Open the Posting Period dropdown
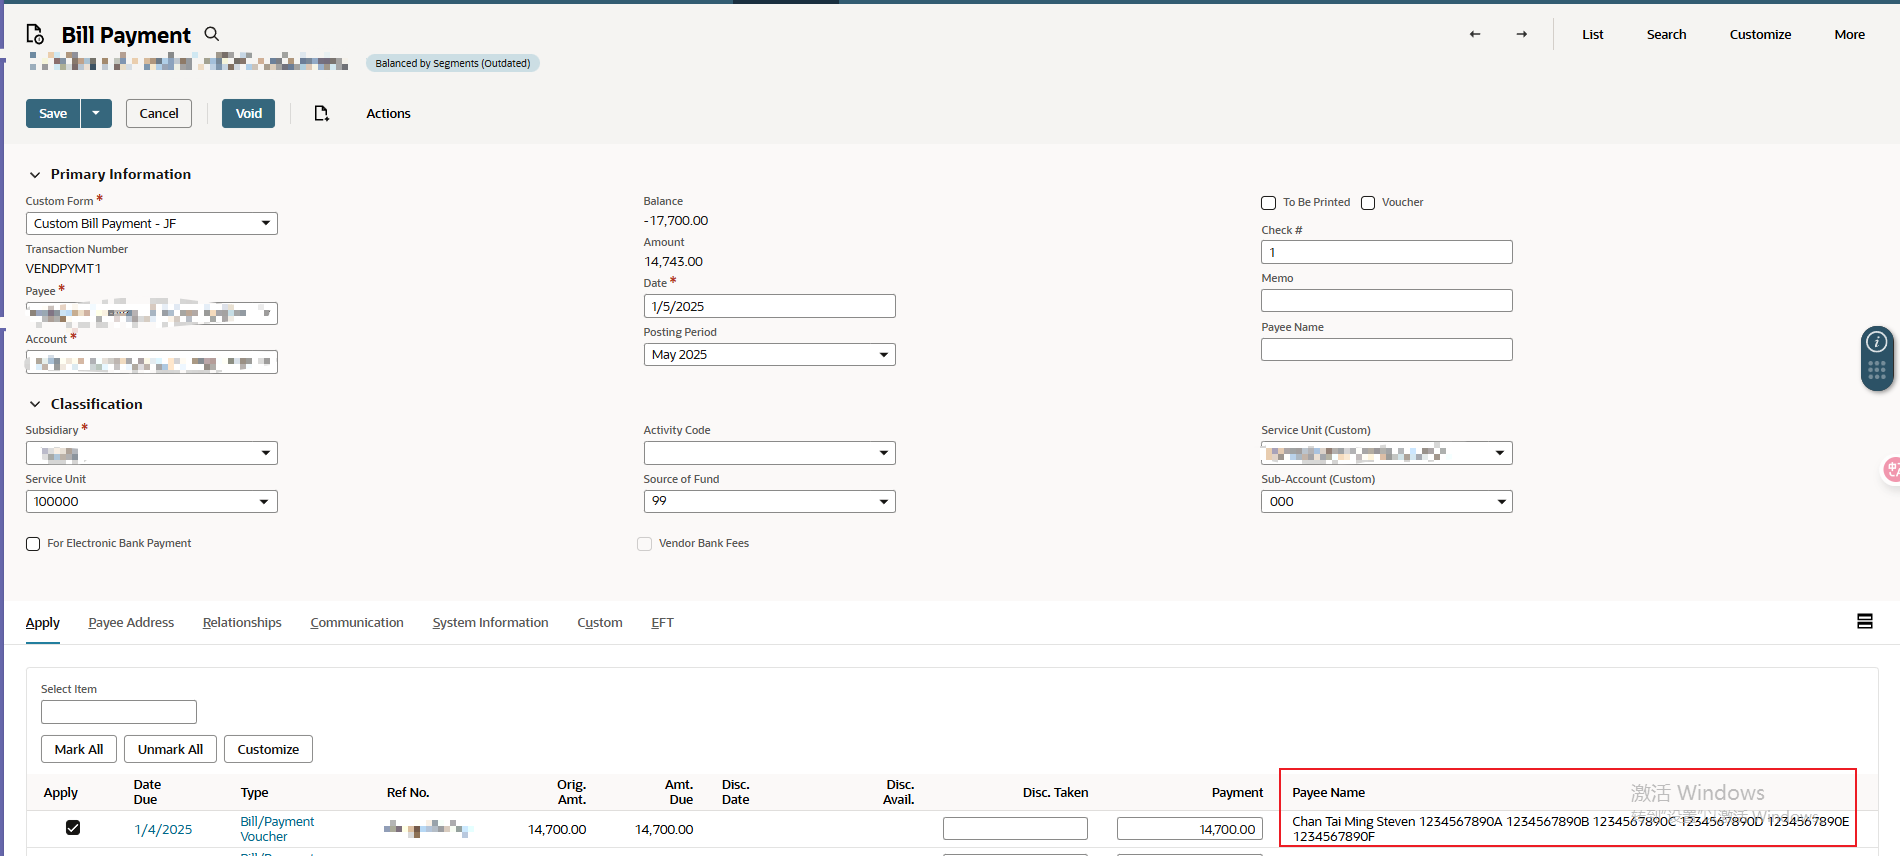Viewport: 1900px width, 856px height. point(769,355)
